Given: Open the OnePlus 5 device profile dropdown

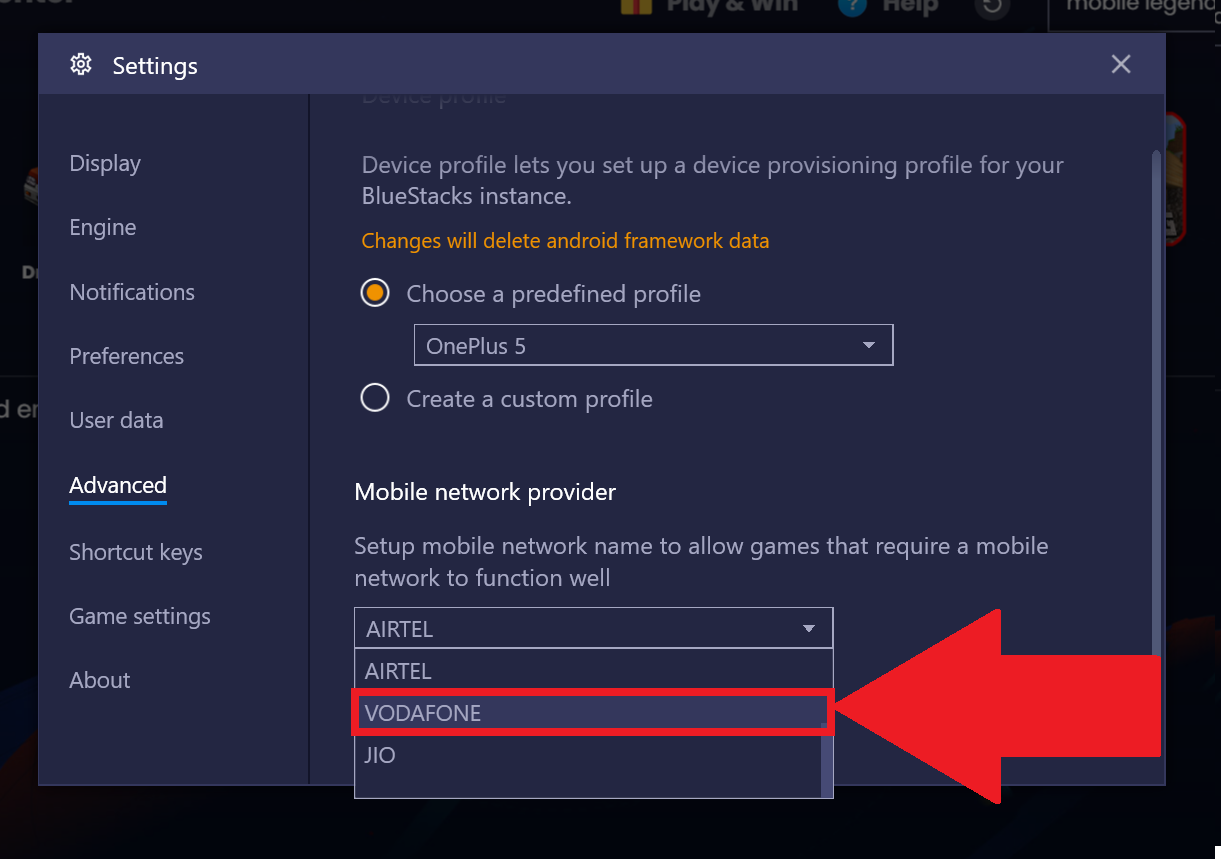Looking at the screenshot, I should [x=653, y=346].
